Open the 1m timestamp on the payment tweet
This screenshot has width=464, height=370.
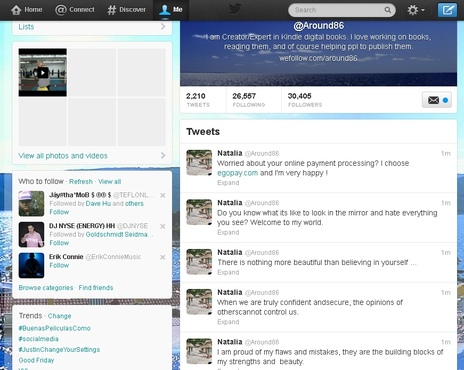[x=446, y=154]
